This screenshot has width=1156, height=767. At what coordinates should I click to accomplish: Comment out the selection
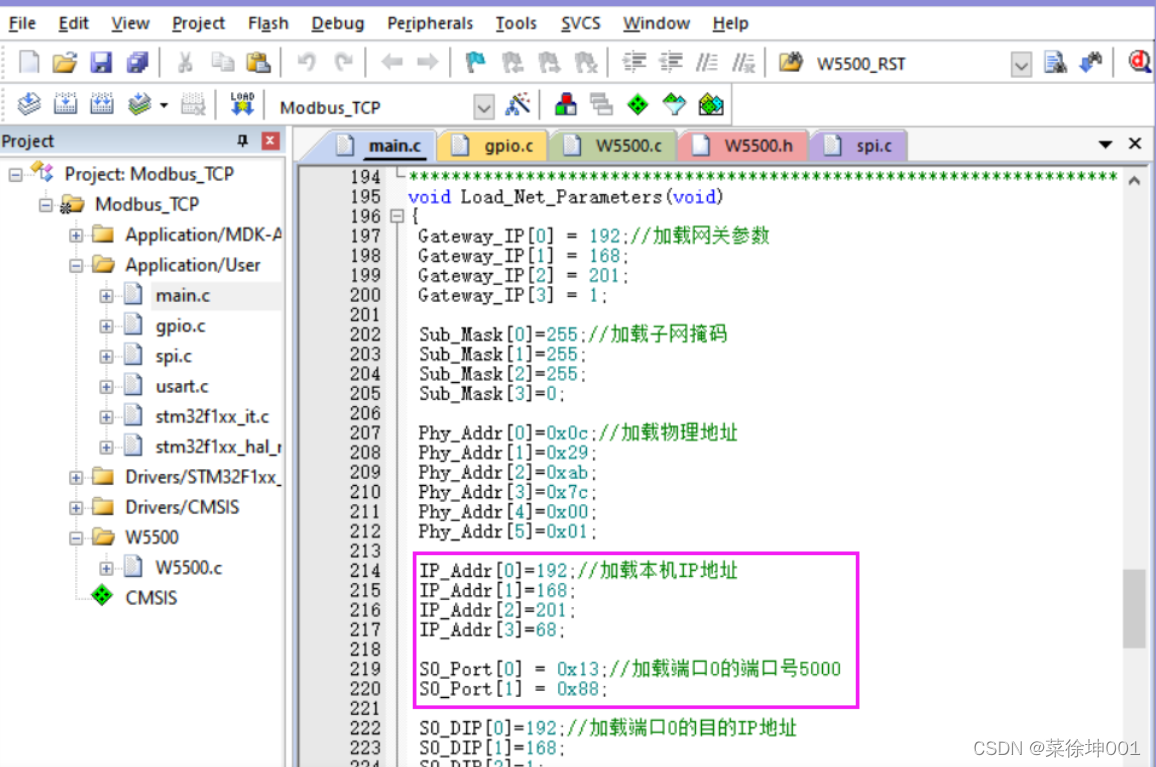pos(706,63)
